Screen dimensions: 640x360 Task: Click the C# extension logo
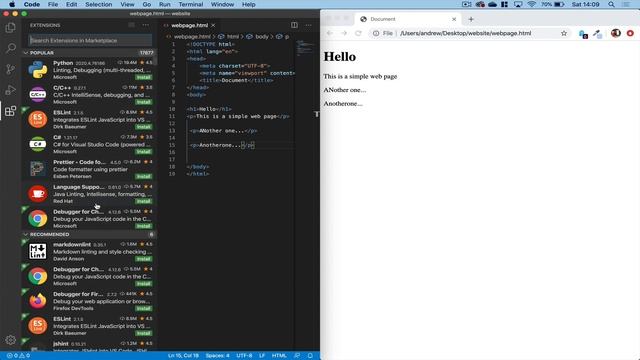click(38, 144)
